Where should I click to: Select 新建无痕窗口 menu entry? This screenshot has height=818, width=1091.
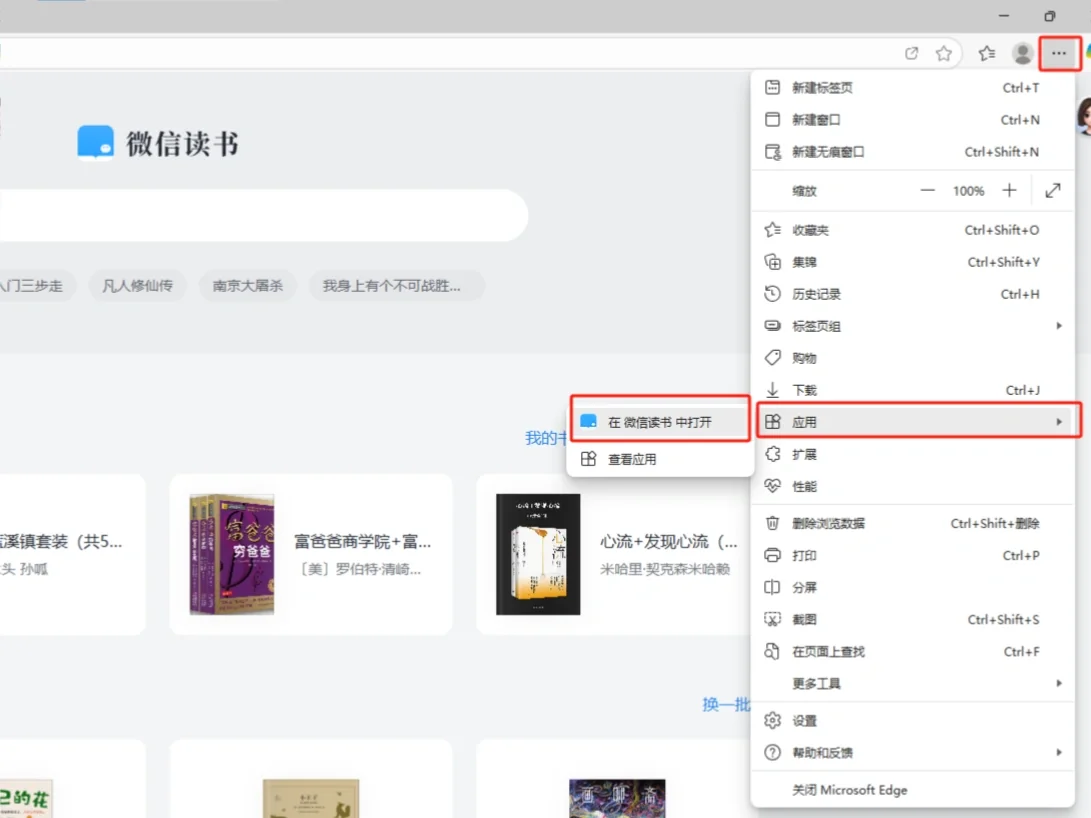click(913, 152)
